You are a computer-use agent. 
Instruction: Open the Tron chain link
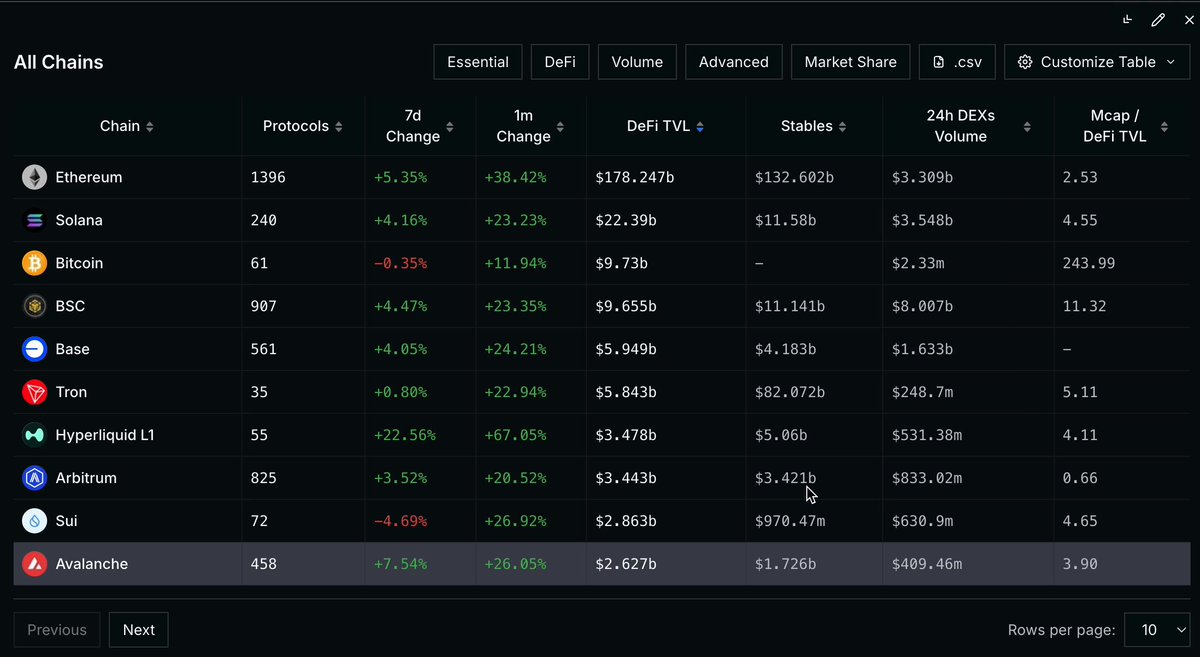(72, 392)
